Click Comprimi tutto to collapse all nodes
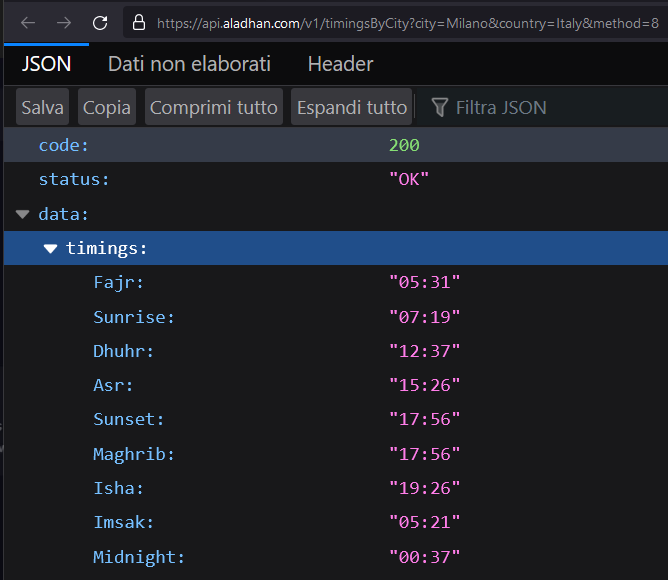The height and width of the screenshot is (580, 668). point(213,107)
